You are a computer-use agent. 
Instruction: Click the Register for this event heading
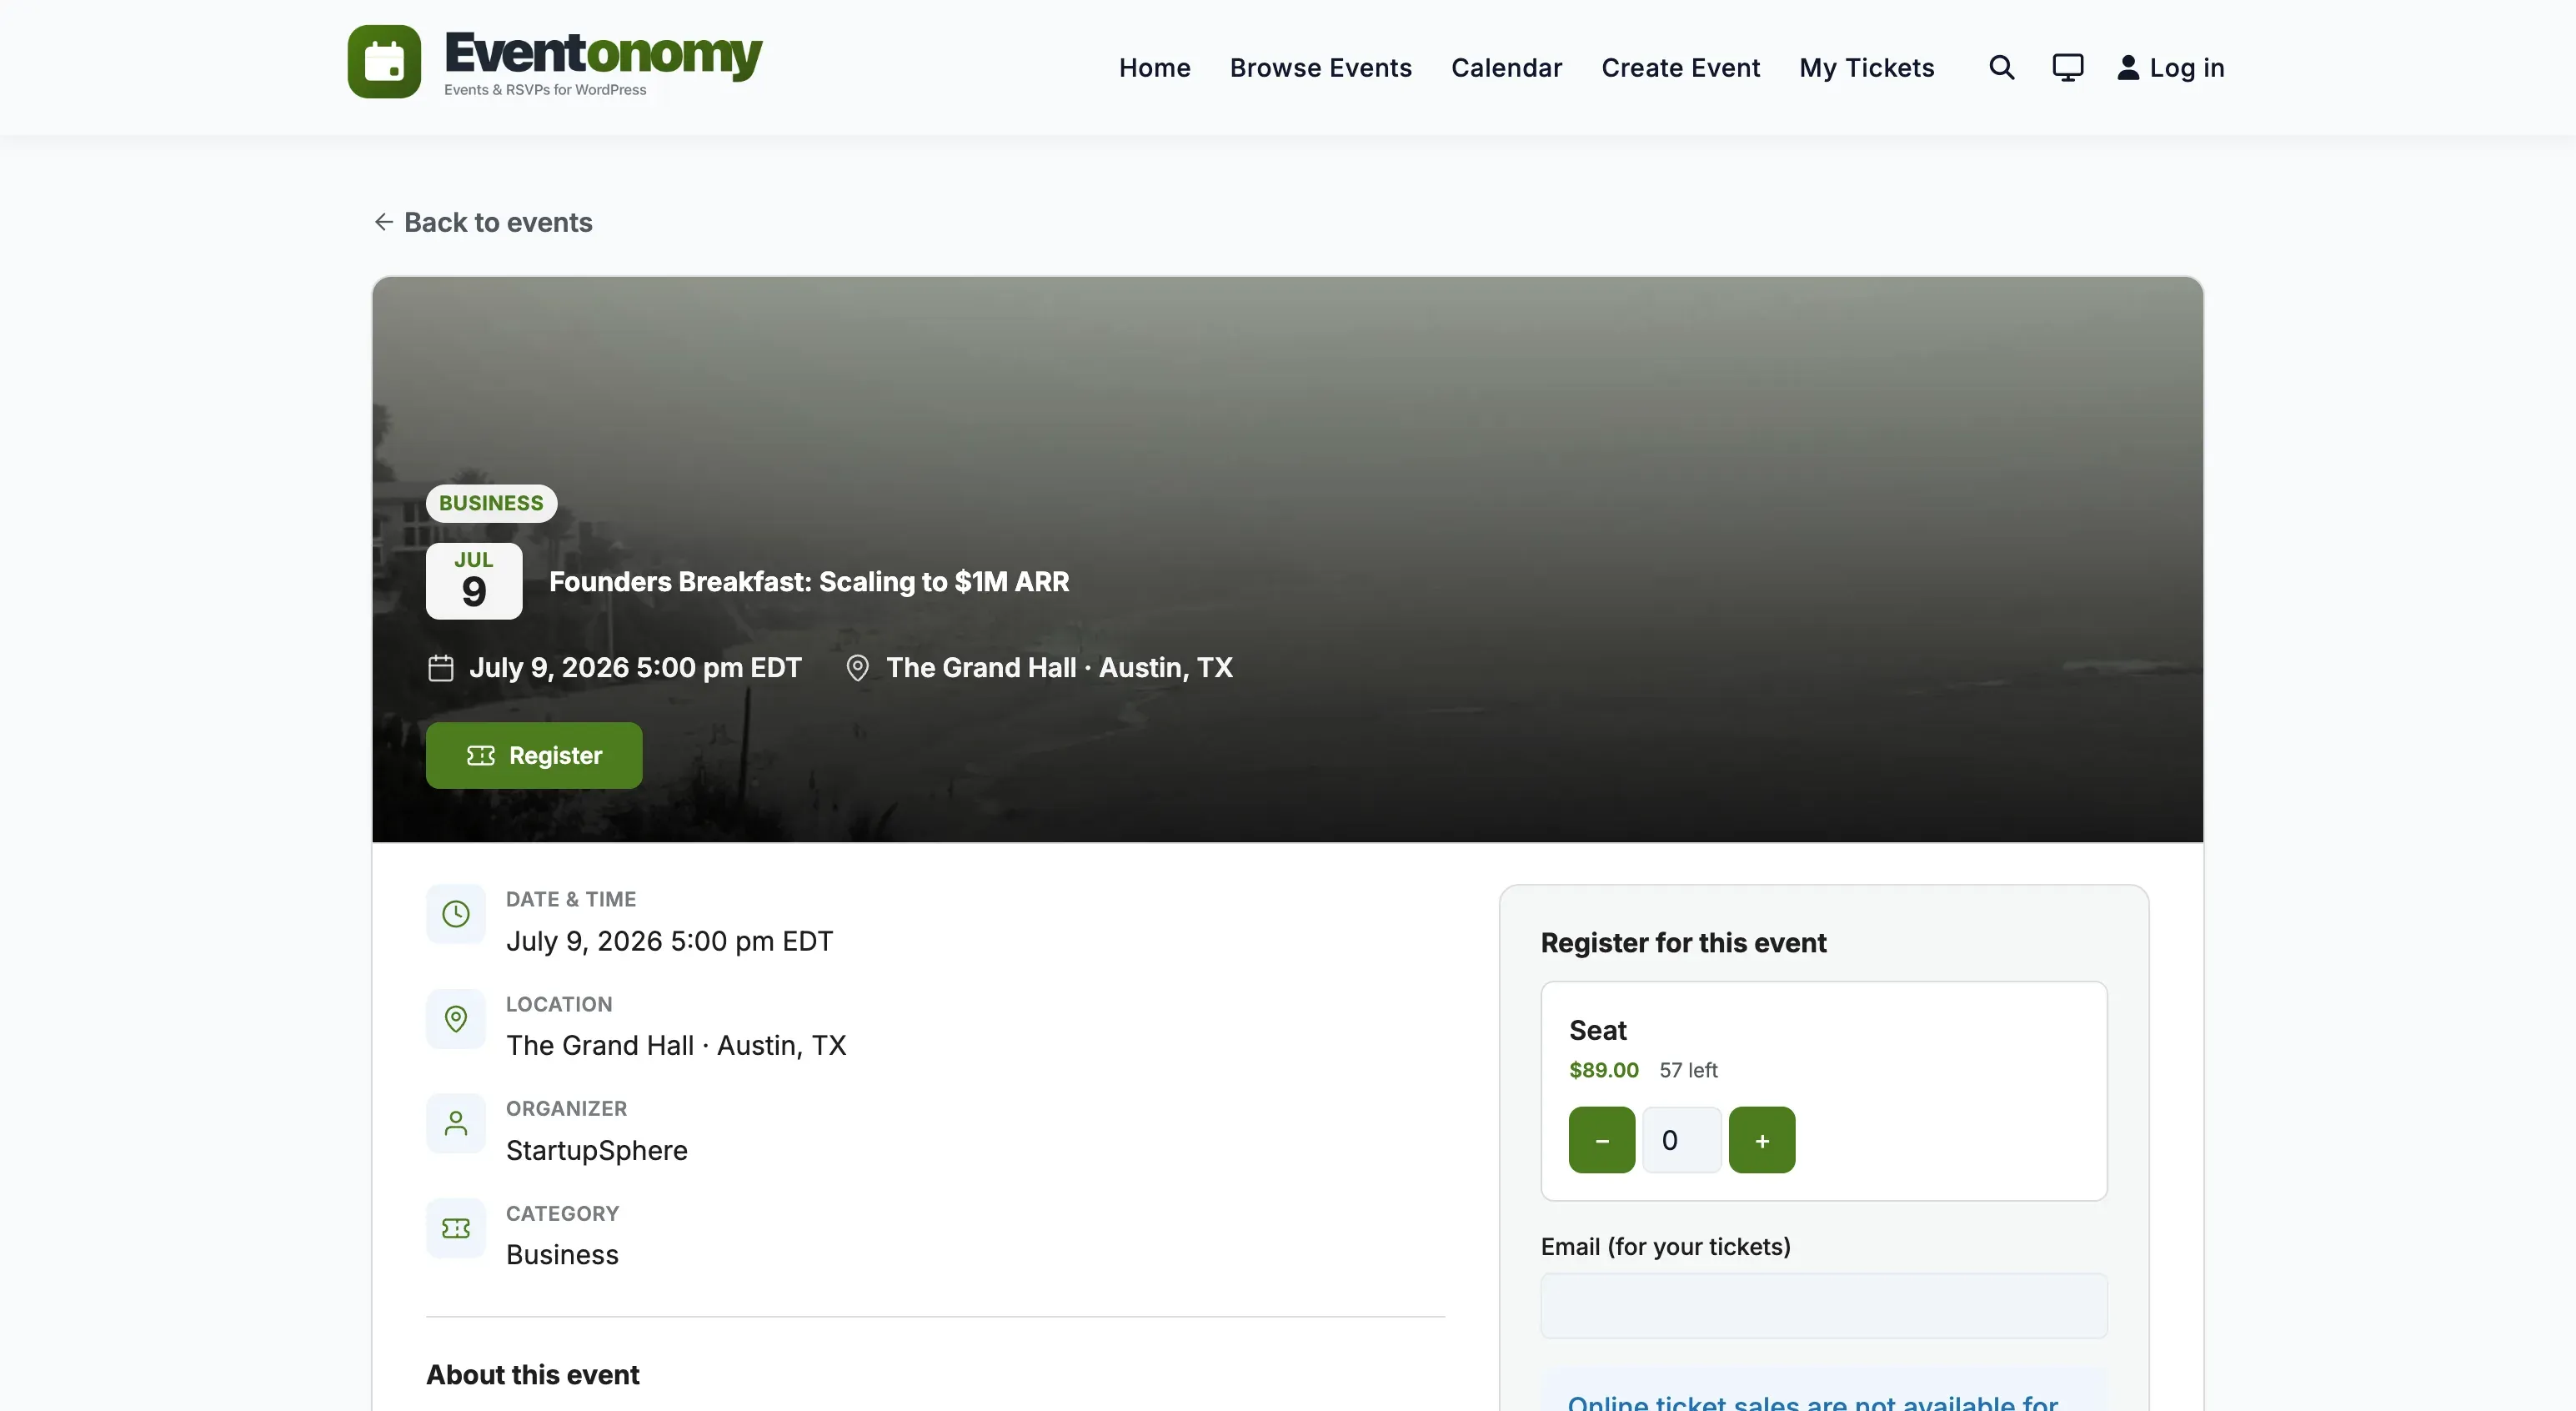[1683, 943]
